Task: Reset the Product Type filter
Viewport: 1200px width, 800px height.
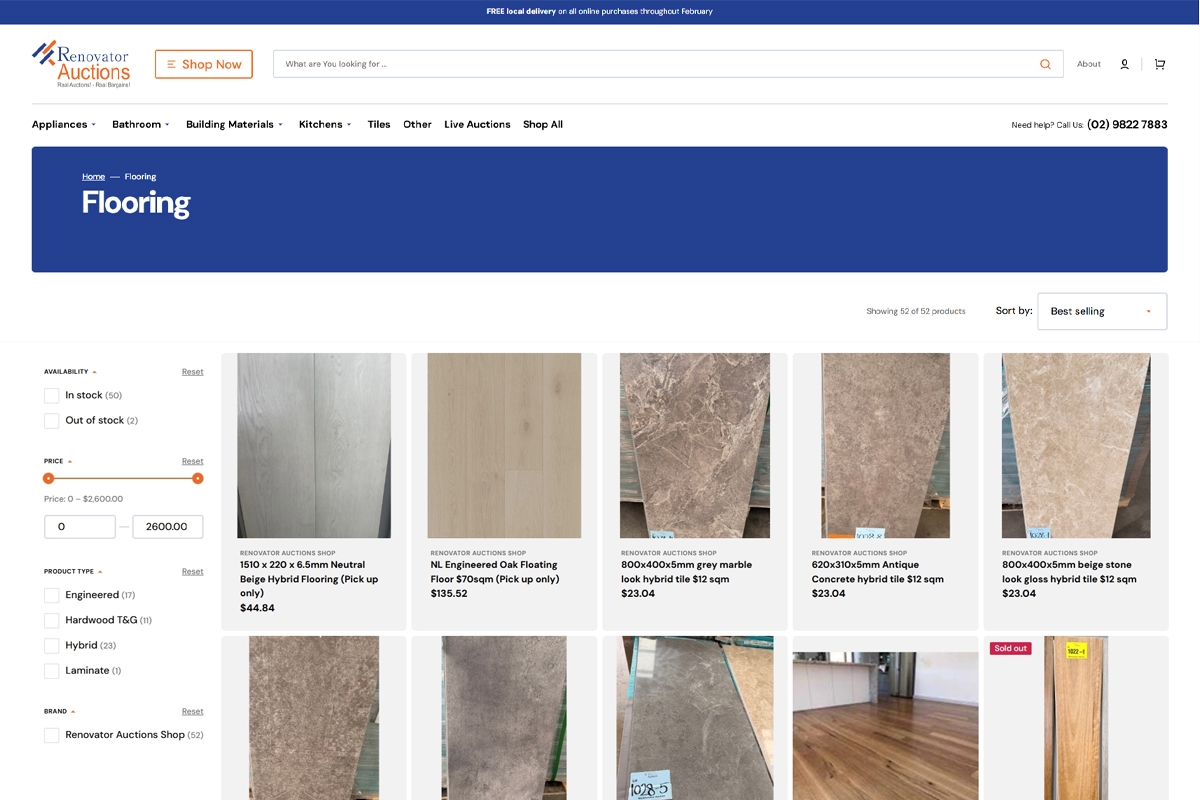Action: (x=192, y=571)
